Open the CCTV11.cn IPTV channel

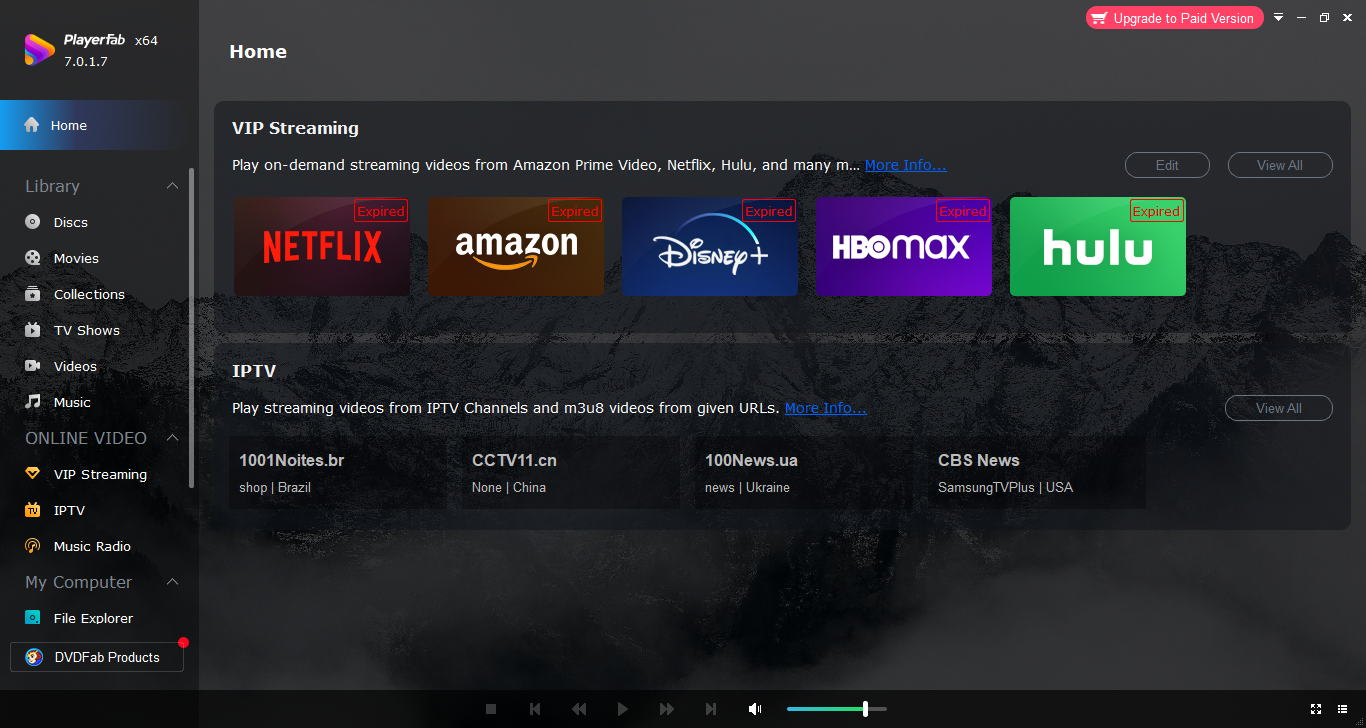pyautogui.click(x=571, y=473)
